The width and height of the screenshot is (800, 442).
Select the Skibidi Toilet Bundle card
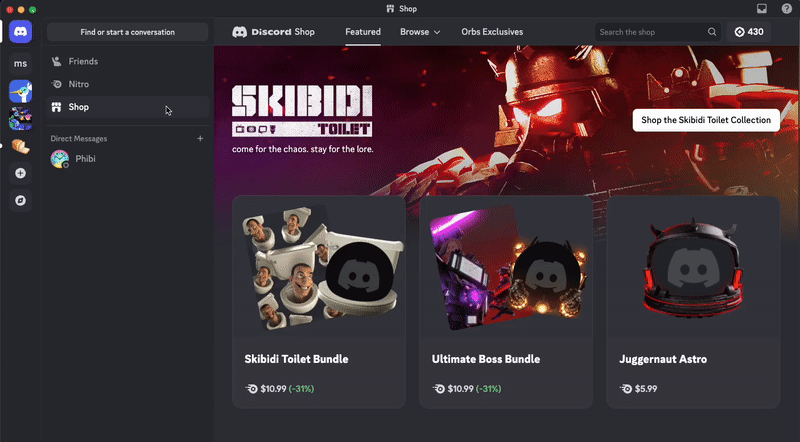click(319, 302)
